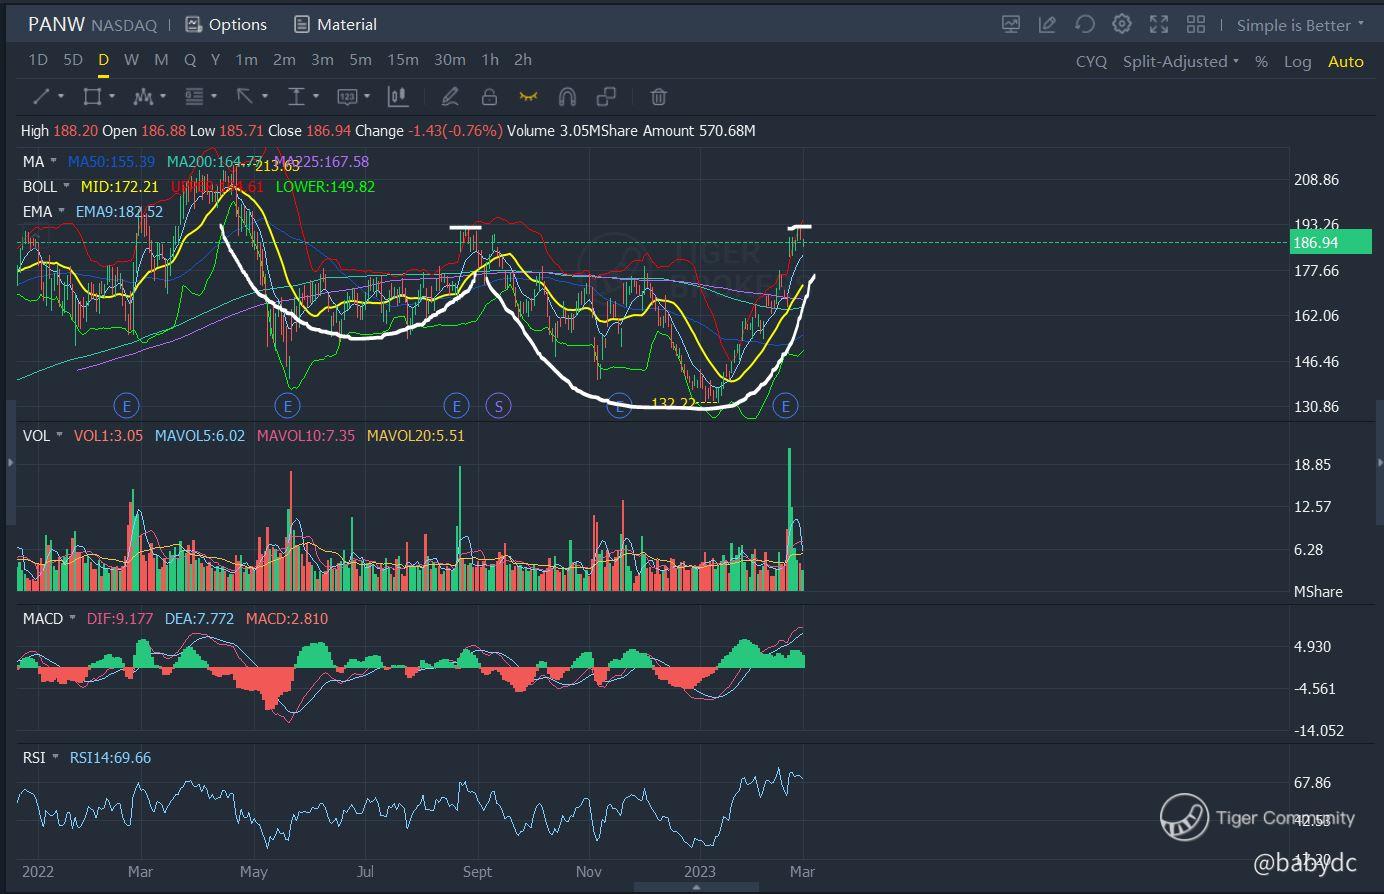Enter fullscreen with the expand arrows icon
Screen dimensions: 1384x894
[x=1159, y=24]
